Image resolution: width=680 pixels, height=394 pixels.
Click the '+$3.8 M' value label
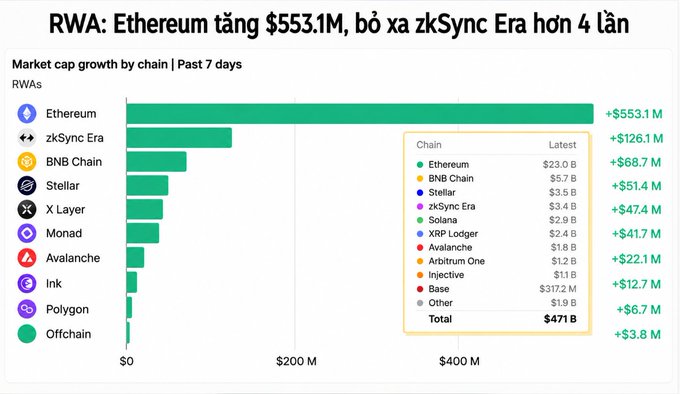click(638, 335)
